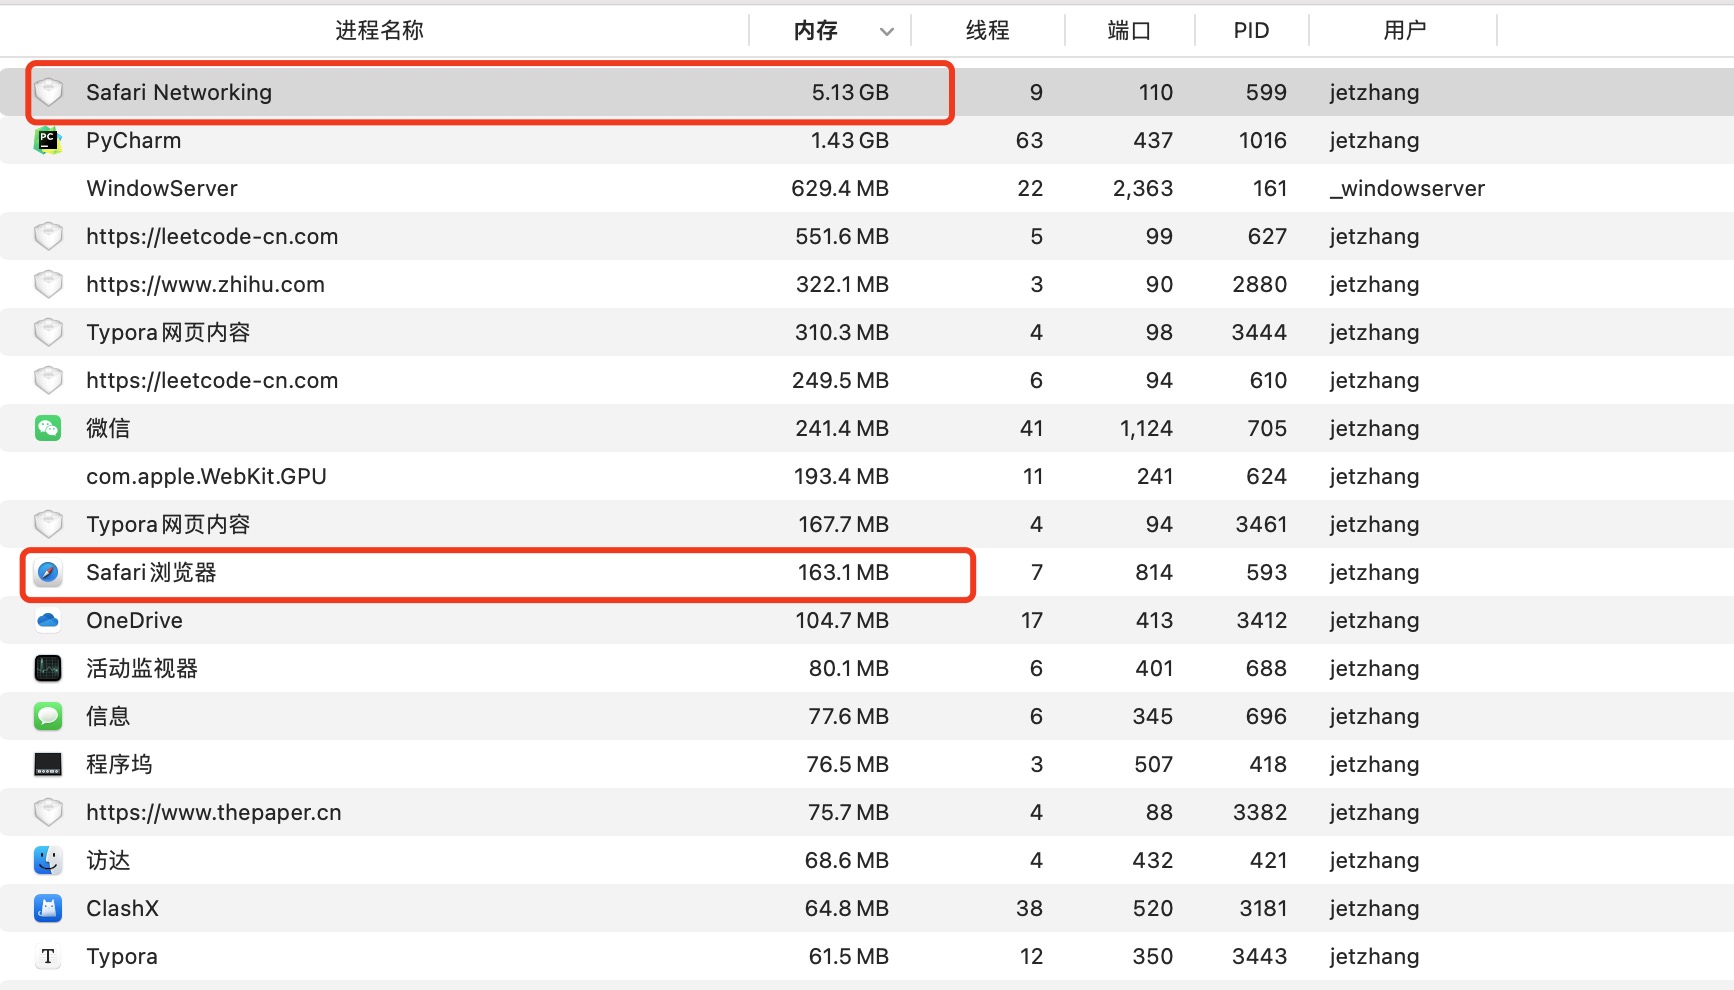Image resolution: width=1734 pixels, height=990 pixels.
Task: Select the ClashX process name
Action: (122, 908)
